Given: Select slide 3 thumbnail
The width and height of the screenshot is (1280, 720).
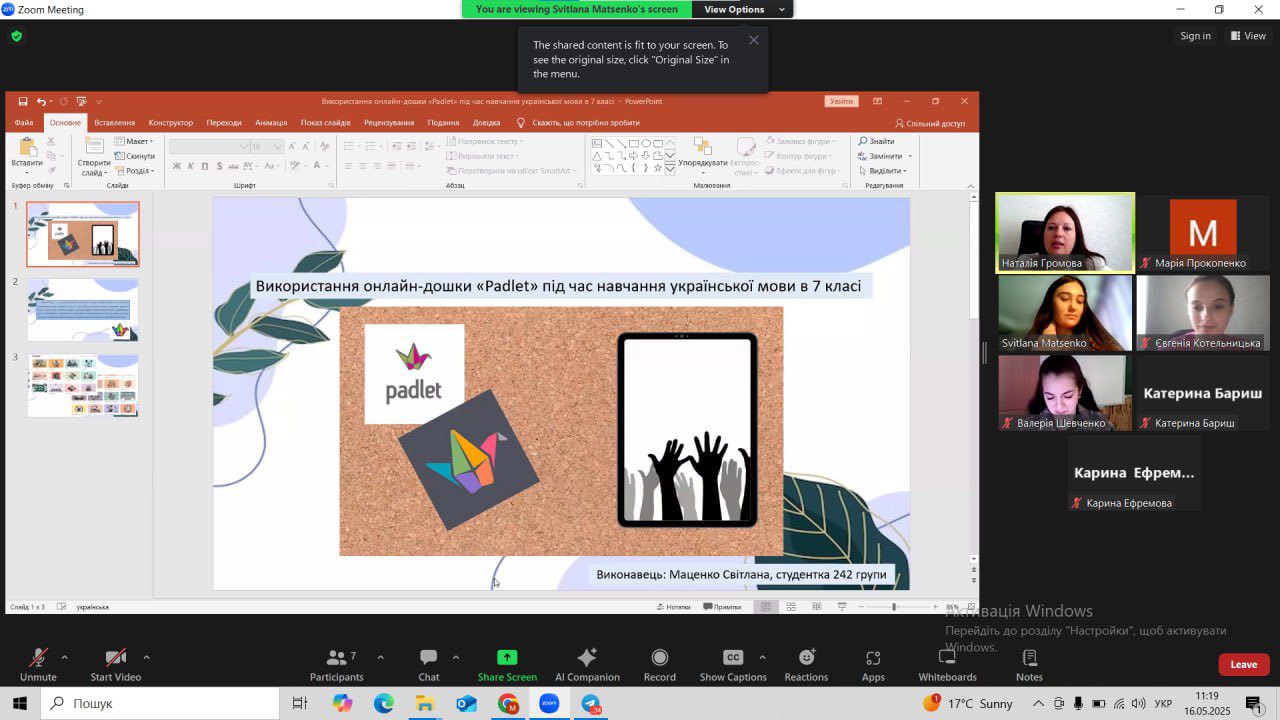Looking at the screenshot, I should point(83,385).
